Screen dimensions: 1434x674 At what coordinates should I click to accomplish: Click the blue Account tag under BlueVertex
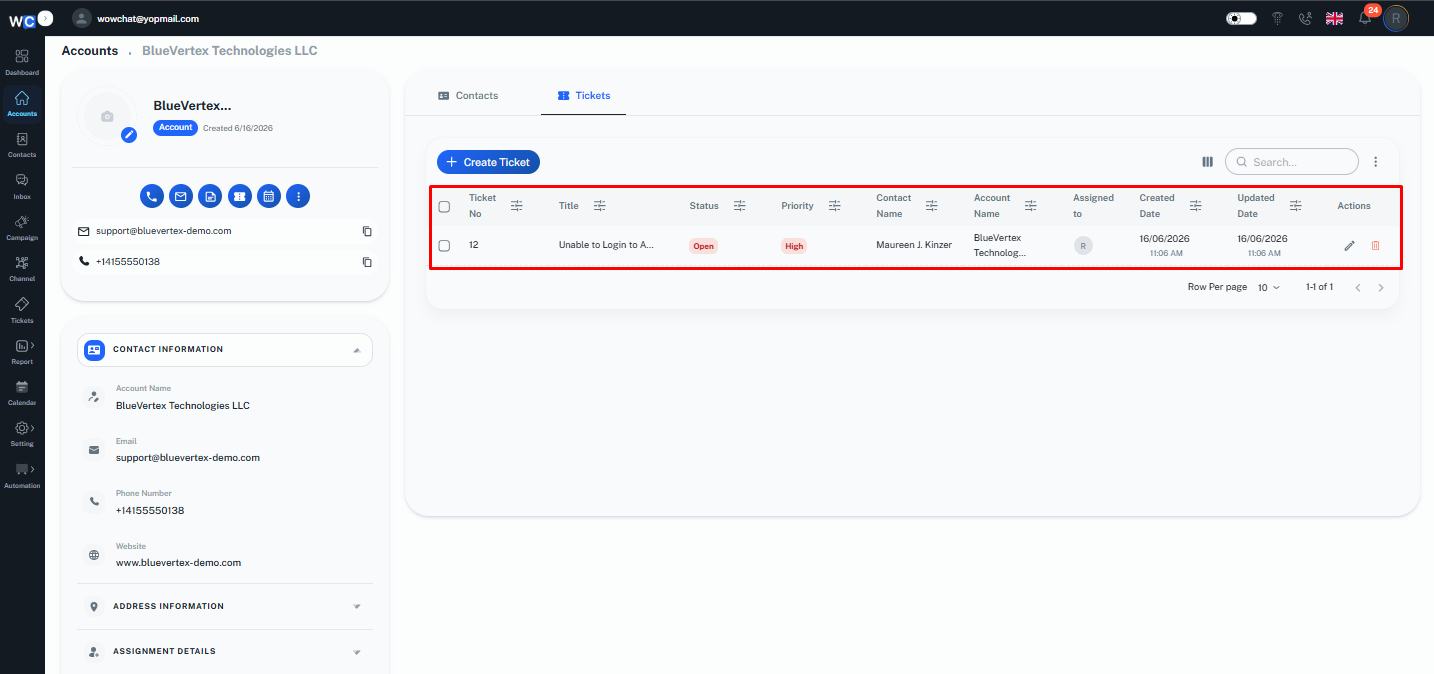[x=176, y=128]
